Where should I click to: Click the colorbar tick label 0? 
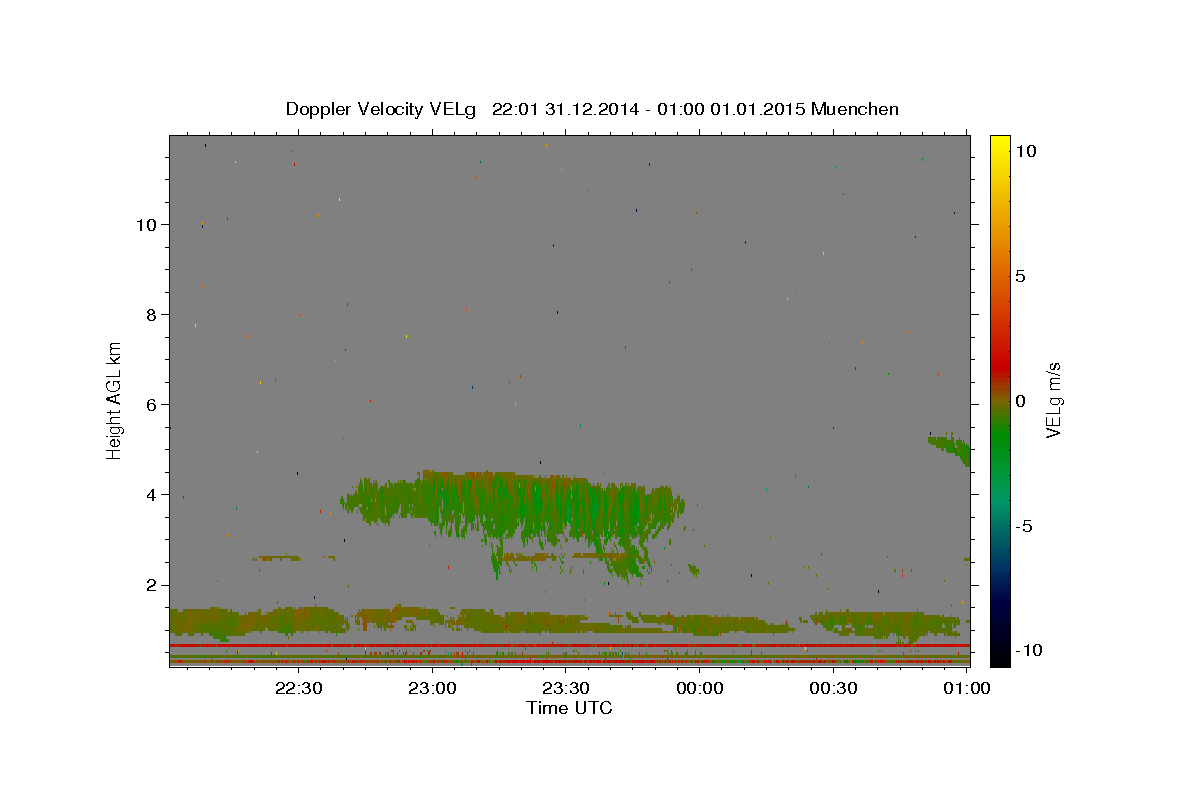(1020, 400)
